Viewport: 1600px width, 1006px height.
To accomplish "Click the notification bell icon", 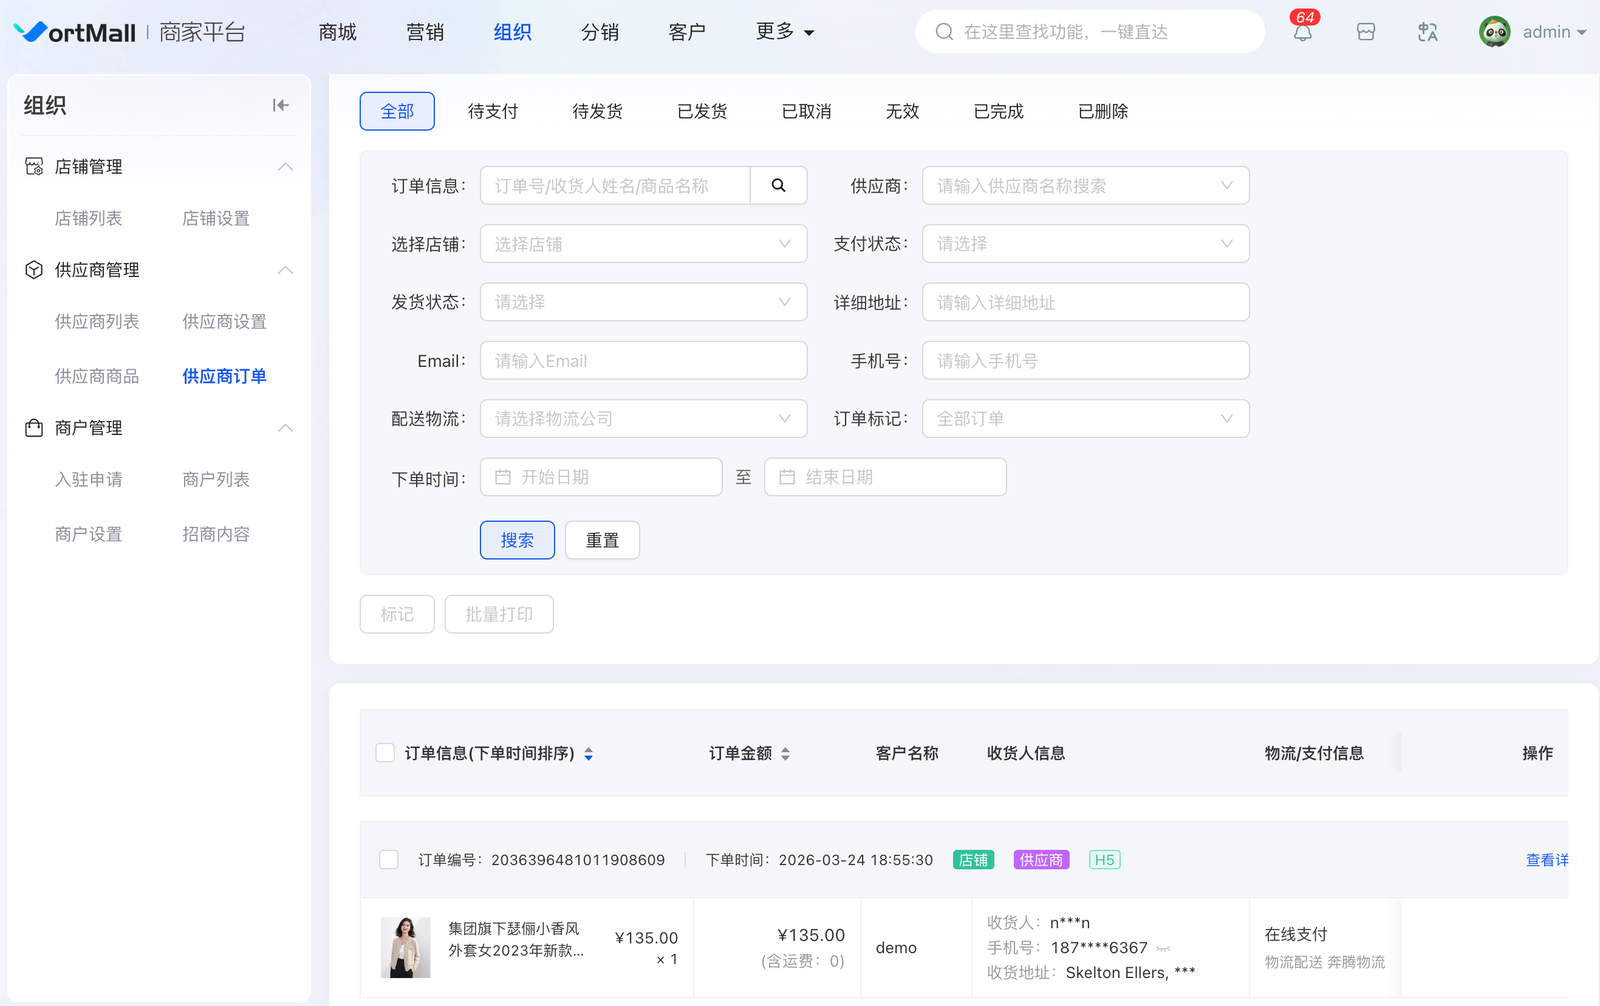I will point(1302,33).
